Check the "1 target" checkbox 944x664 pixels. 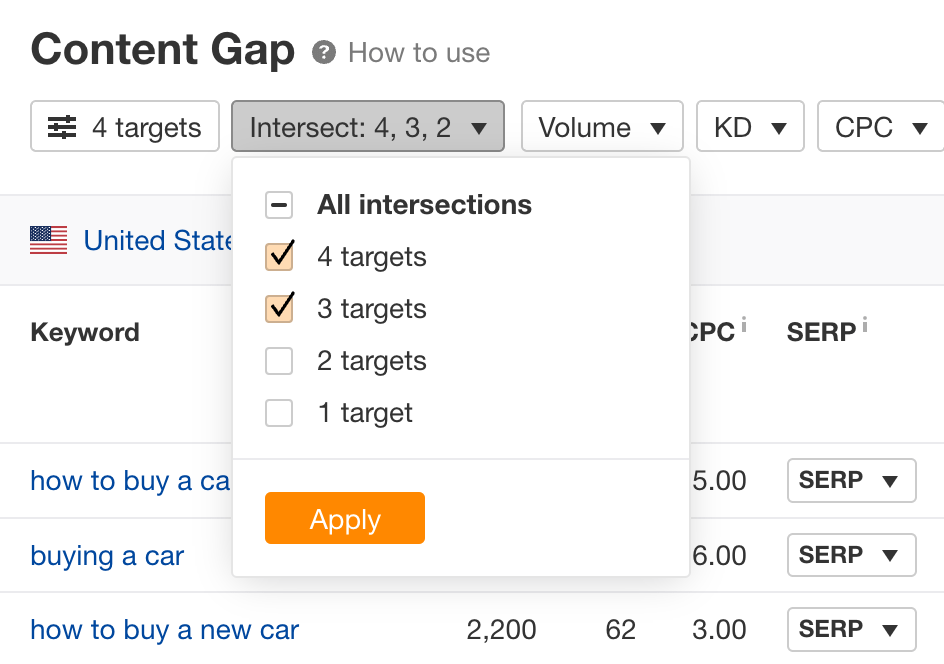[279, 413]
